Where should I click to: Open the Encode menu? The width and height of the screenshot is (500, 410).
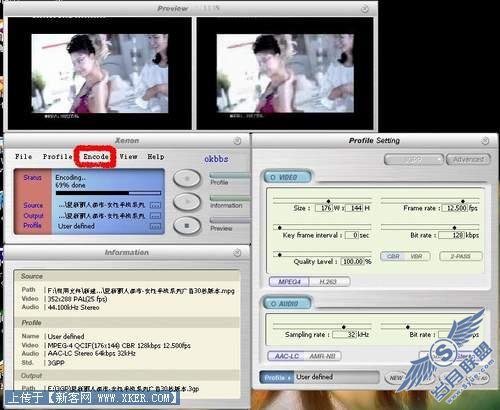(x=96, y=156)
